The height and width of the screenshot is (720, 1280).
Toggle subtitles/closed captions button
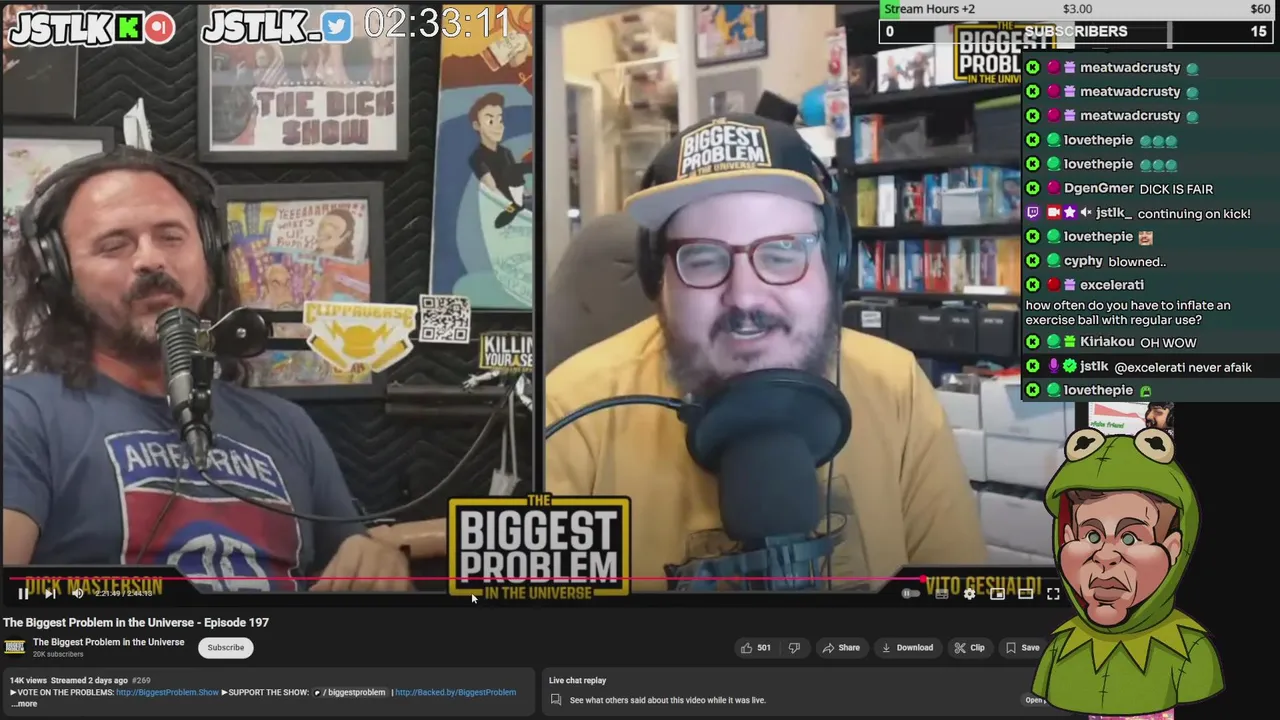coord(941,594)
